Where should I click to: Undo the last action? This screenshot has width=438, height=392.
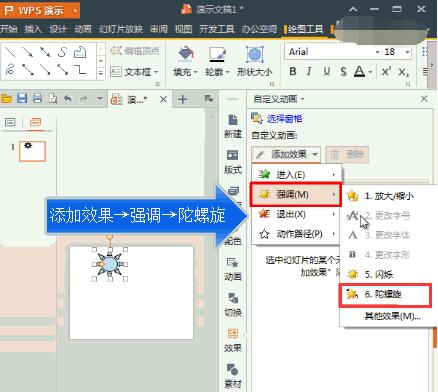coord(68,98)
